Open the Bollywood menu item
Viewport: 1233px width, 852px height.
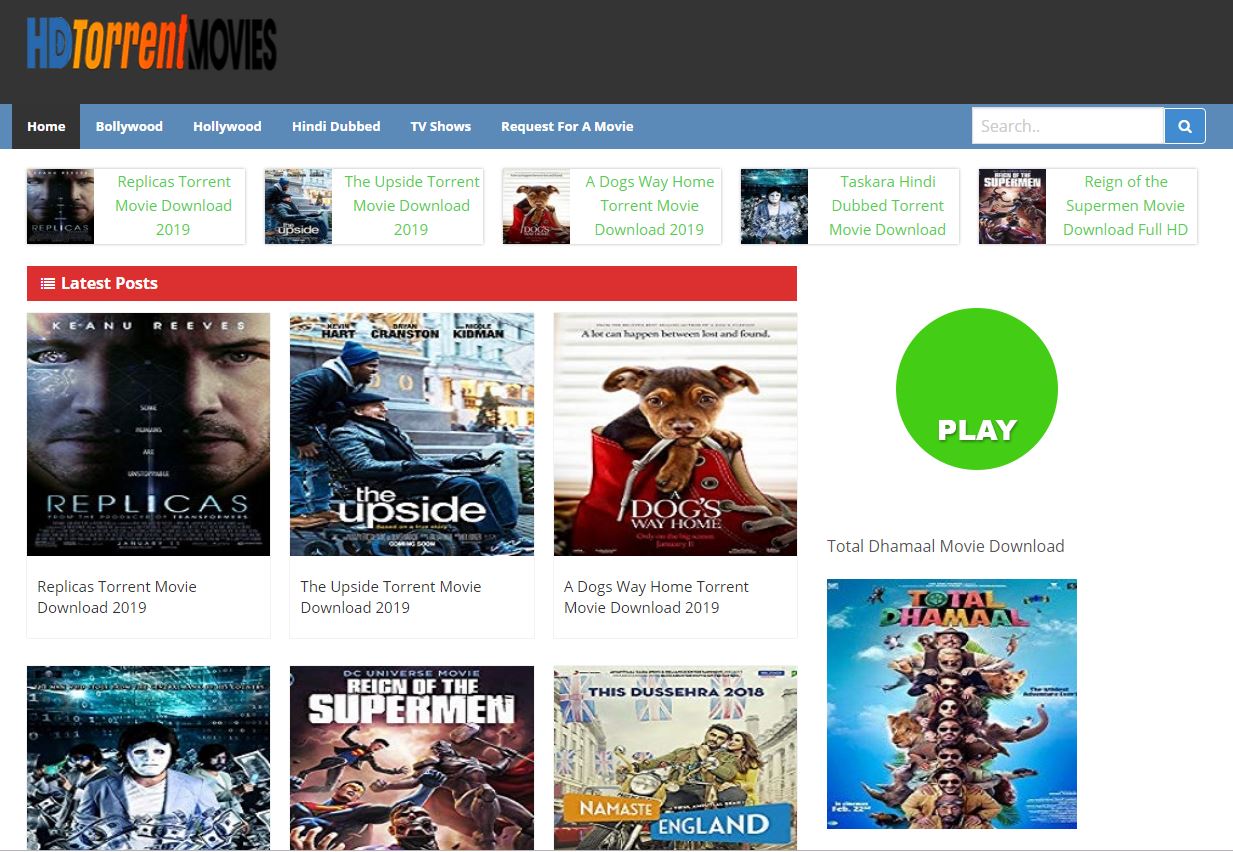pyautogui.click(x=129, y=126)
